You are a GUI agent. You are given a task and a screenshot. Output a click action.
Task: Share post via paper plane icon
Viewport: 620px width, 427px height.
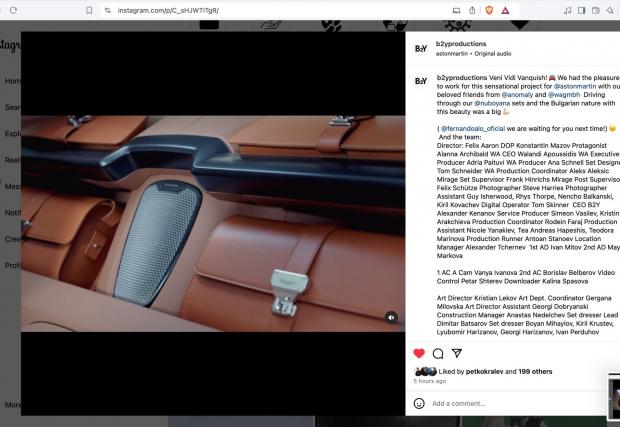[457, 353]
